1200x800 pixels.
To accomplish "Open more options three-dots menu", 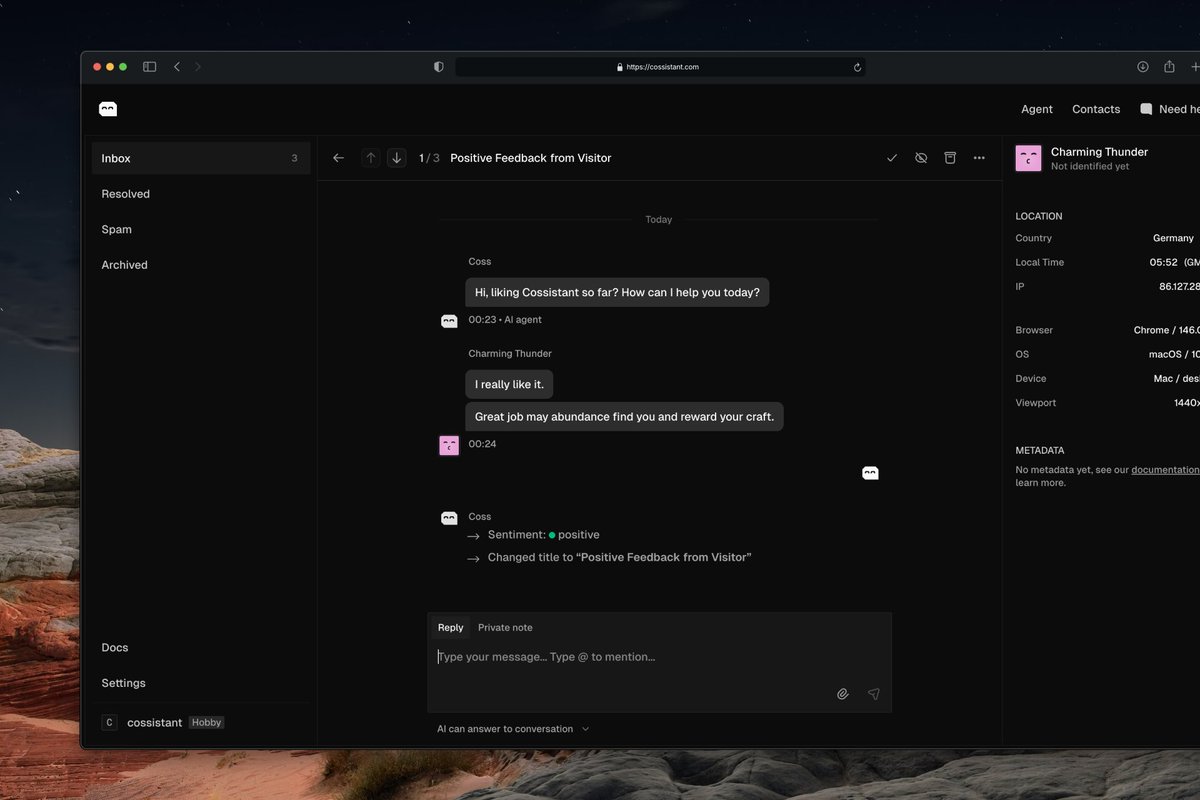I will tap(979, 158).
